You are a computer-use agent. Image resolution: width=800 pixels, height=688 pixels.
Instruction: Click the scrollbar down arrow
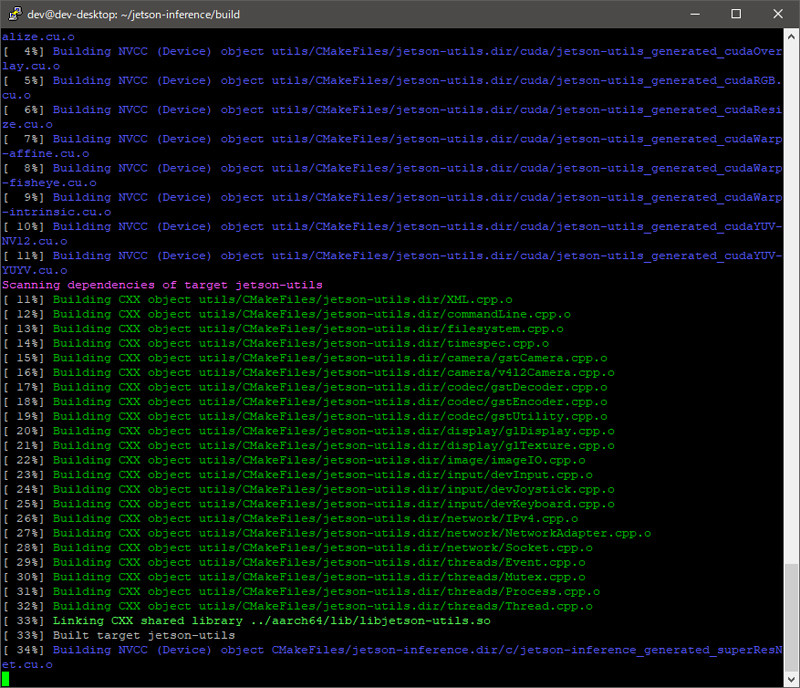point(791,679)
